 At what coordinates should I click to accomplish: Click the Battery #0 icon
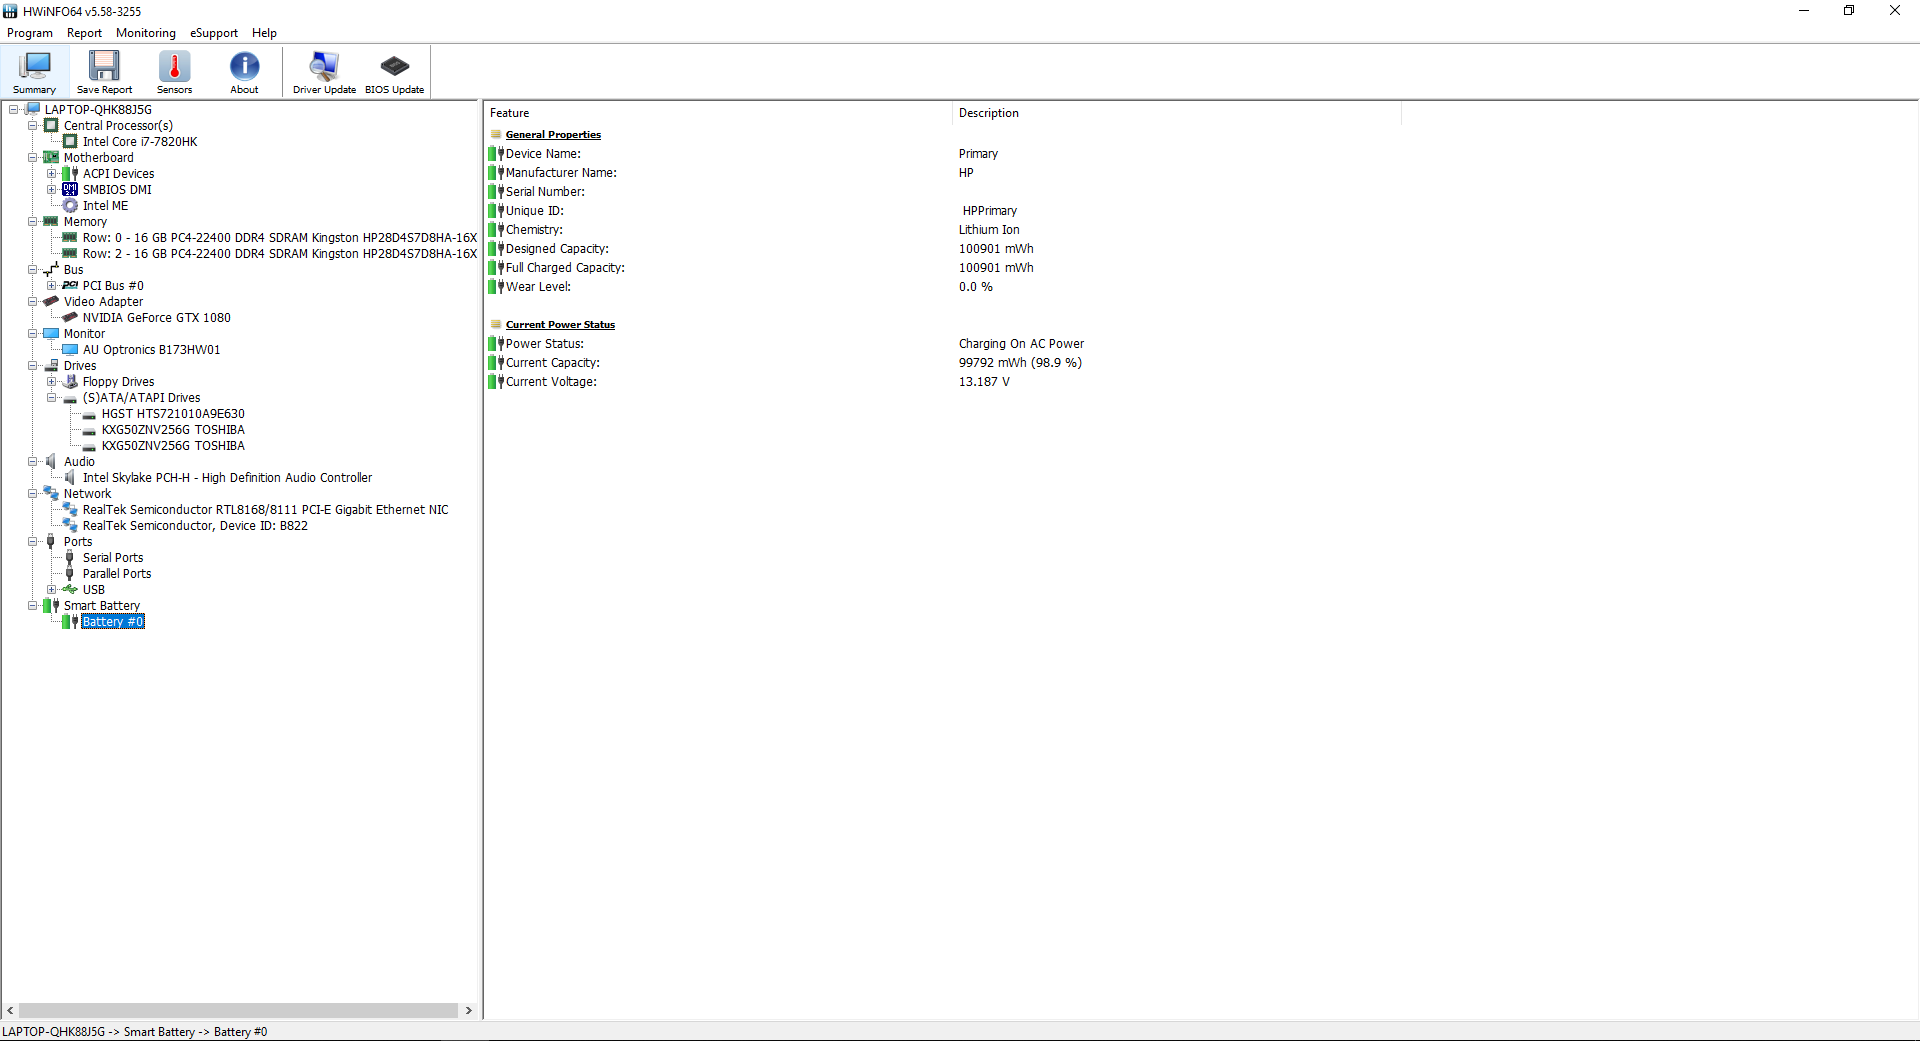70,622
